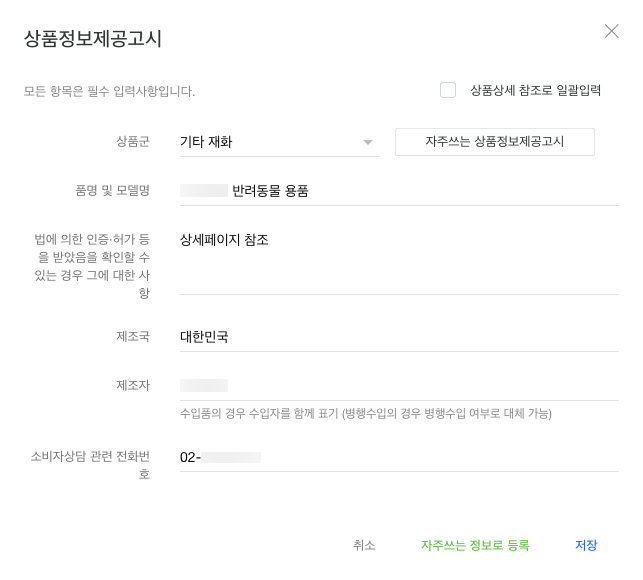643x580 pixels.
Task: Select the 제조국 field containing 대한민국
Action: tap(398, 337)
